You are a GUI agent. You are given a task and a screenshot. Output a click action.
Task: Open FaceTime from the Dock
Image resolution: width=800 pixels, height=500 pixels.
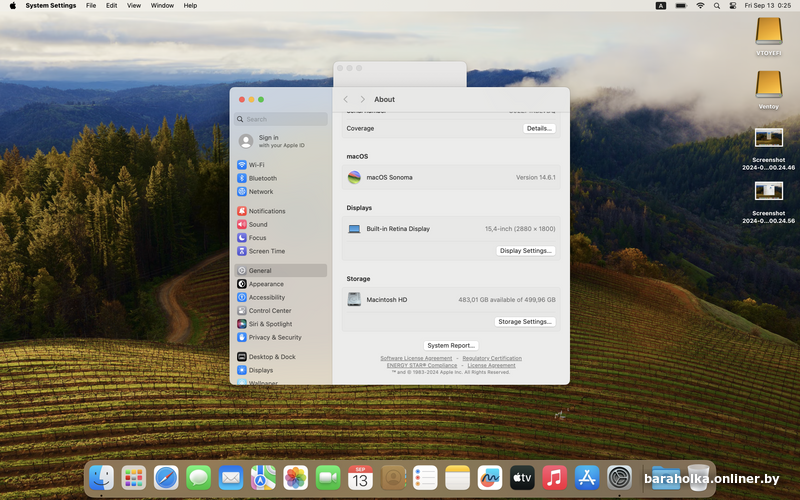point(328,478)
